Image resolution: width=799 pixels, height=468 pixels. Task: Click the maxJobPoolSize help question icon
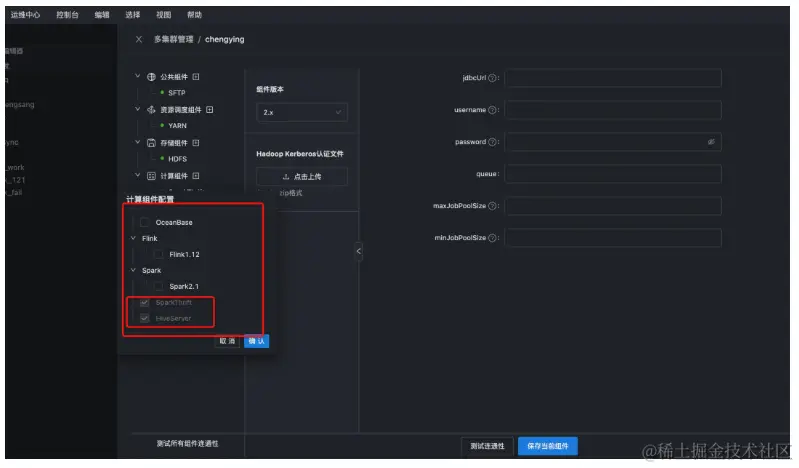(492, 206)
